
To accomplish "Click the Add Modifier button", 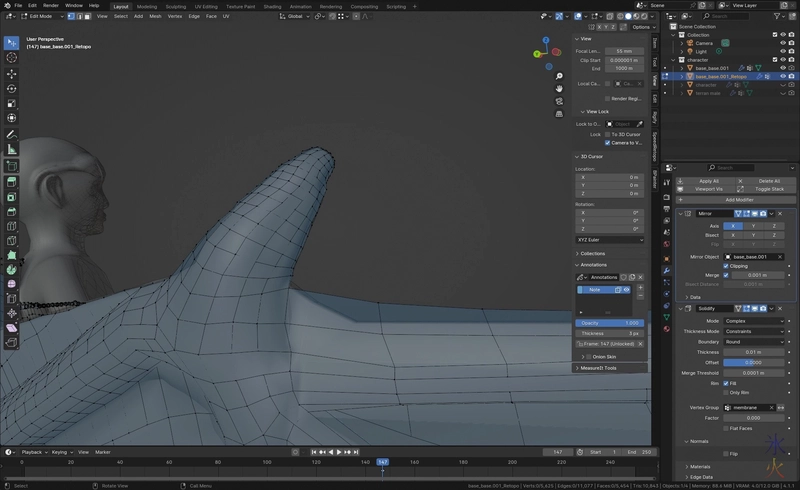I will tap(738, 199).
